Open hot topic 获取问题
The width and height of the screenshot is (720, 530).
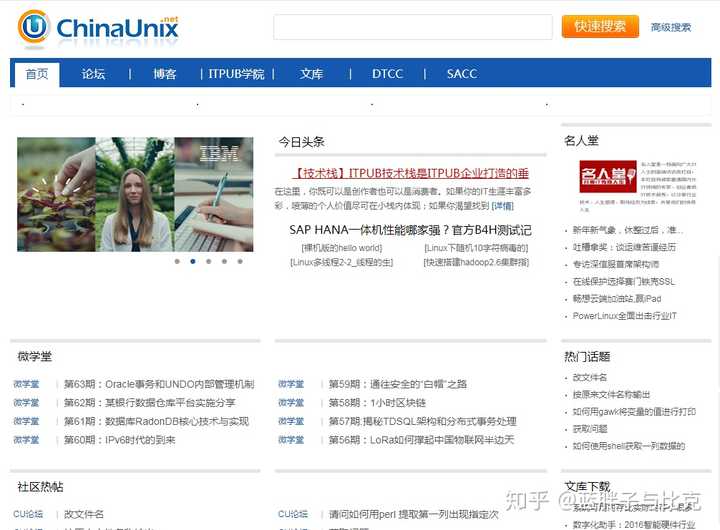point(590,429)
